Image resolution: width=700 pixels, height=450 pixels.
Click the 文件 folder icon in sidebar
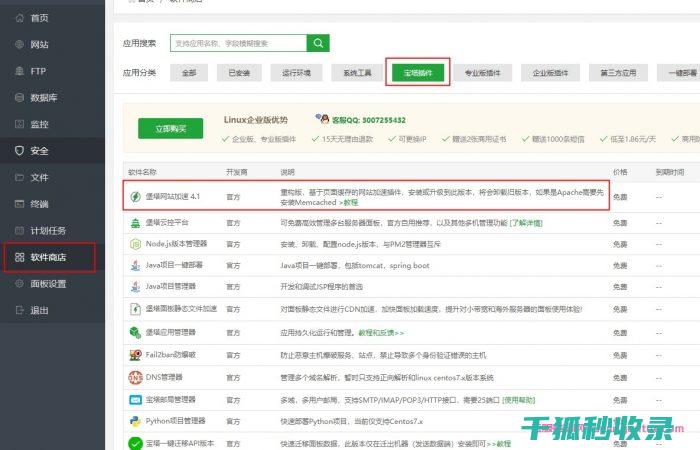pyautogui.click(x=19, y=177)
